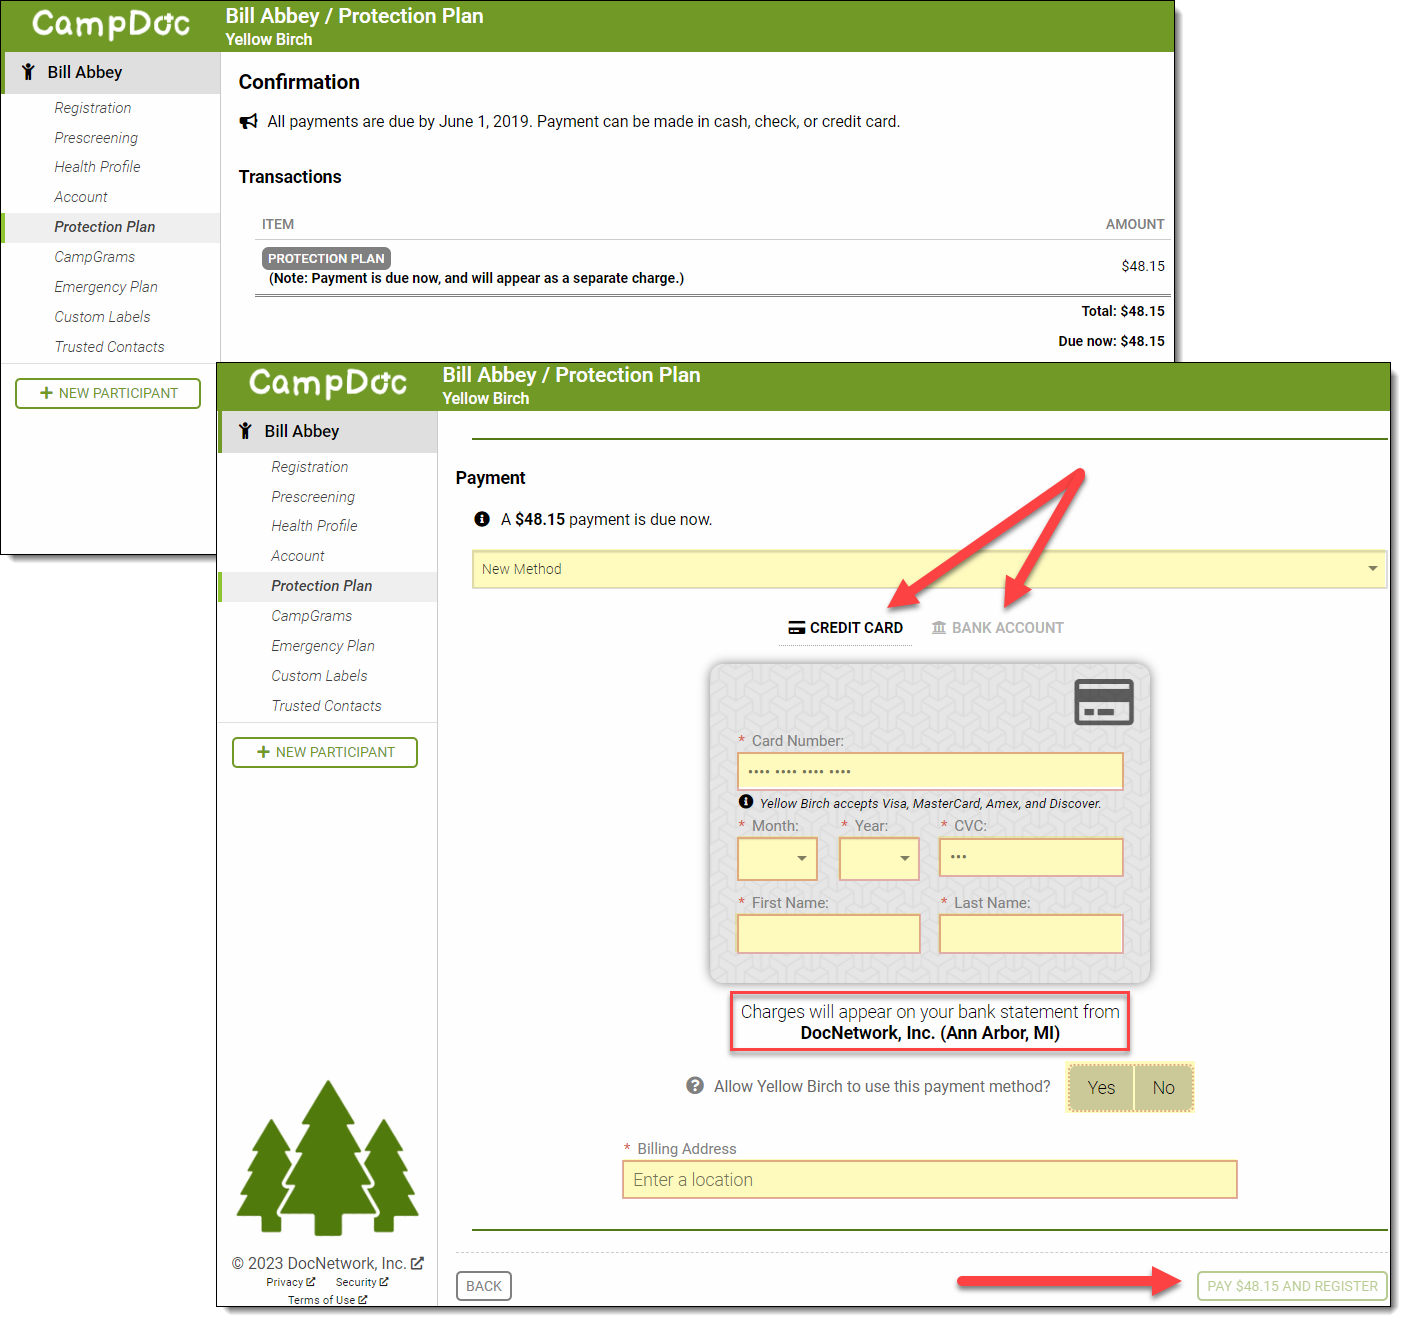The width and height of the screenshot is (1406, 1322).
Task: Click the CampDoc logo in front window
Action: [328, 384]
